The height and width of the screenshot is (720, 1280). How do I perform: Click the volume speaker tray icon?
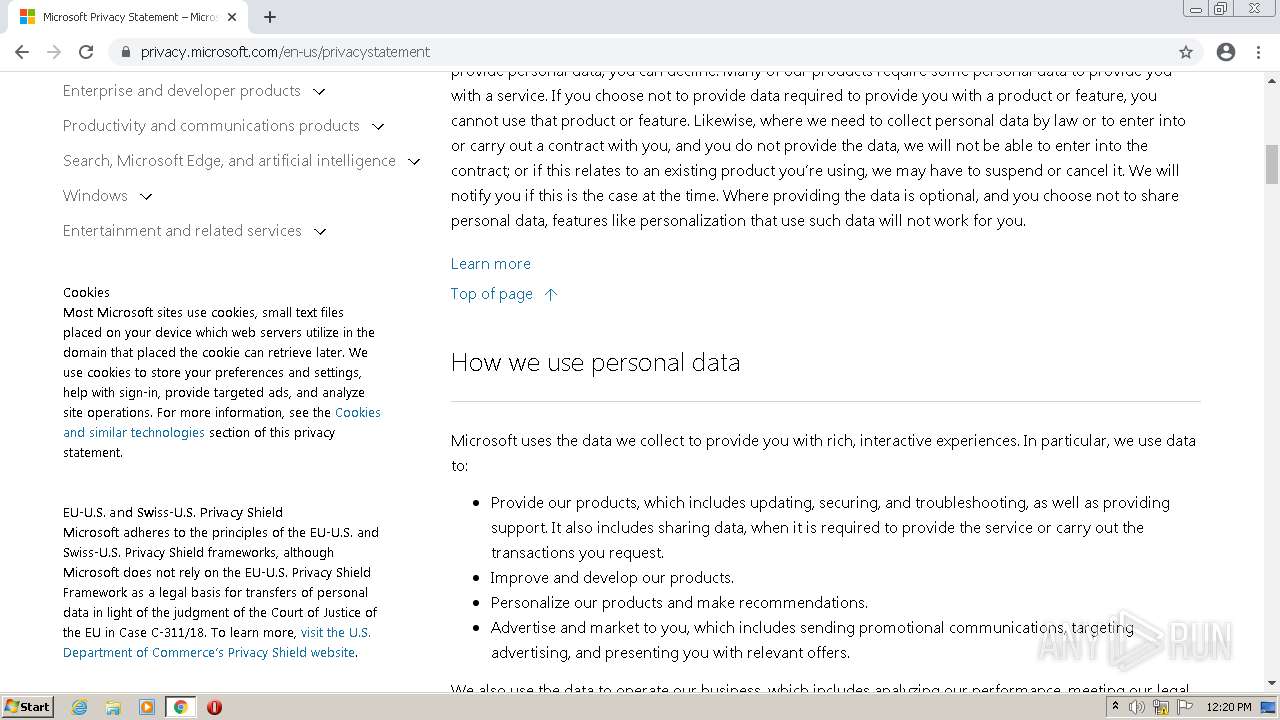point(1137,707)
